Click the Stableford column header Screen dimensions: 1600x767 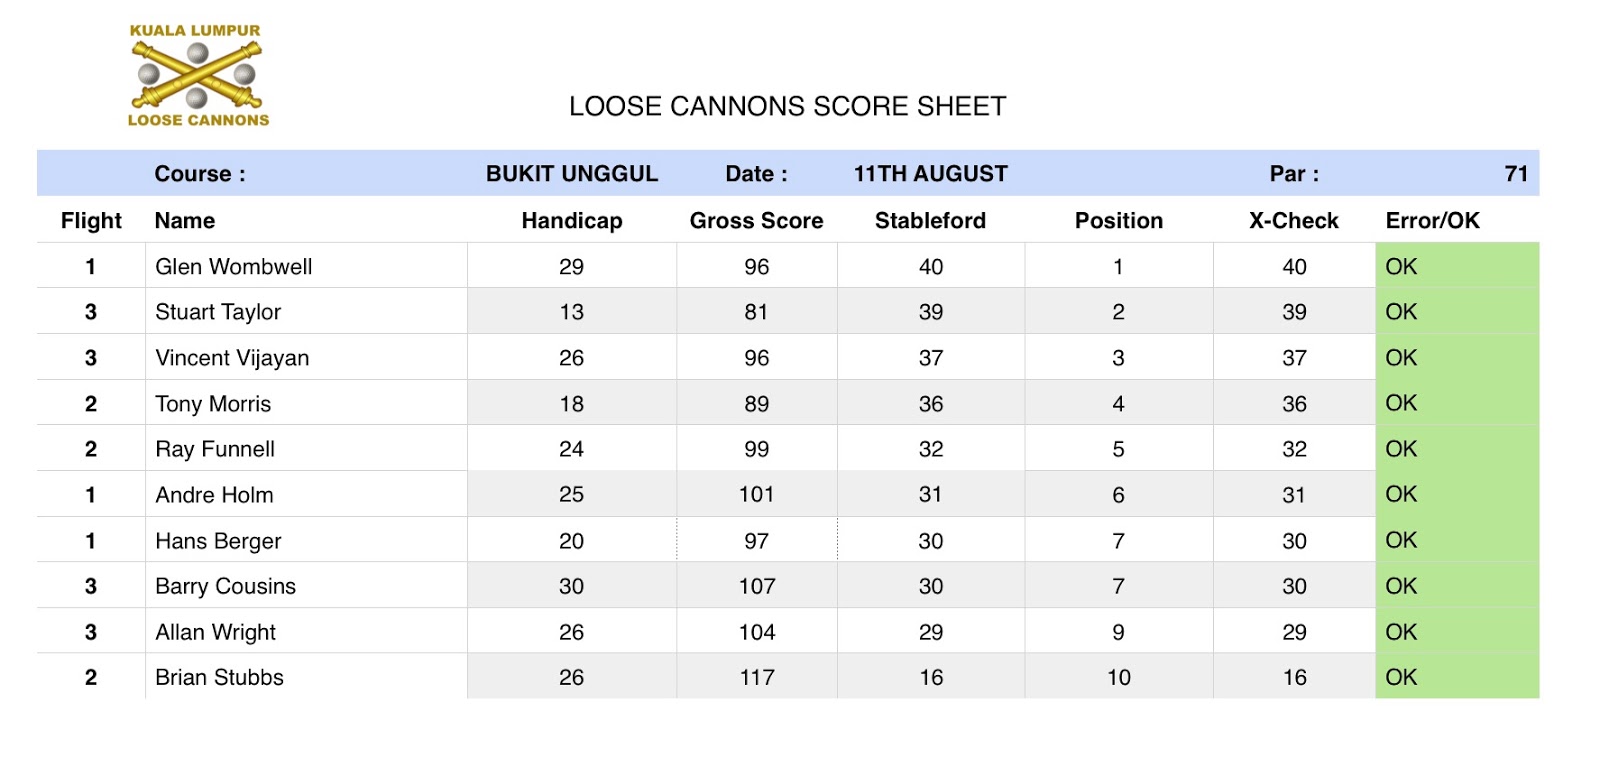(x=930, y=221)
